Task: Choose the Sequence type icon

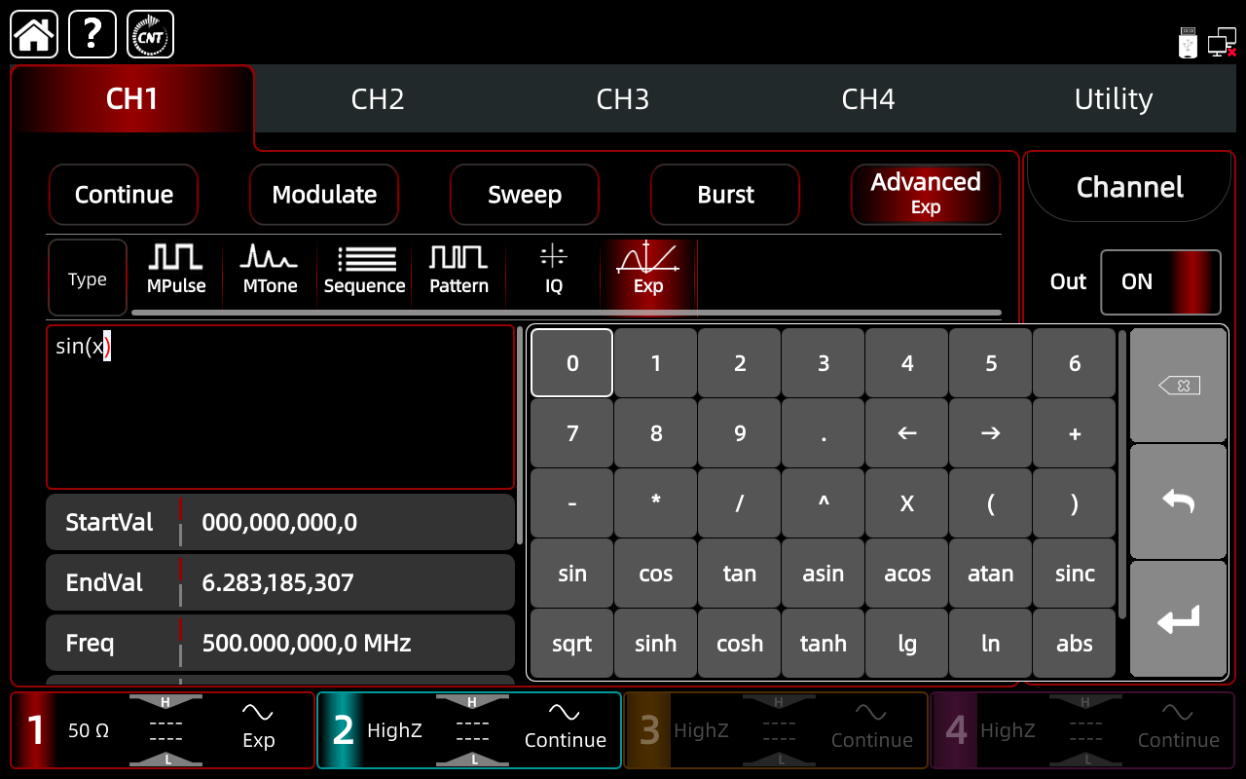Action: 364,270
